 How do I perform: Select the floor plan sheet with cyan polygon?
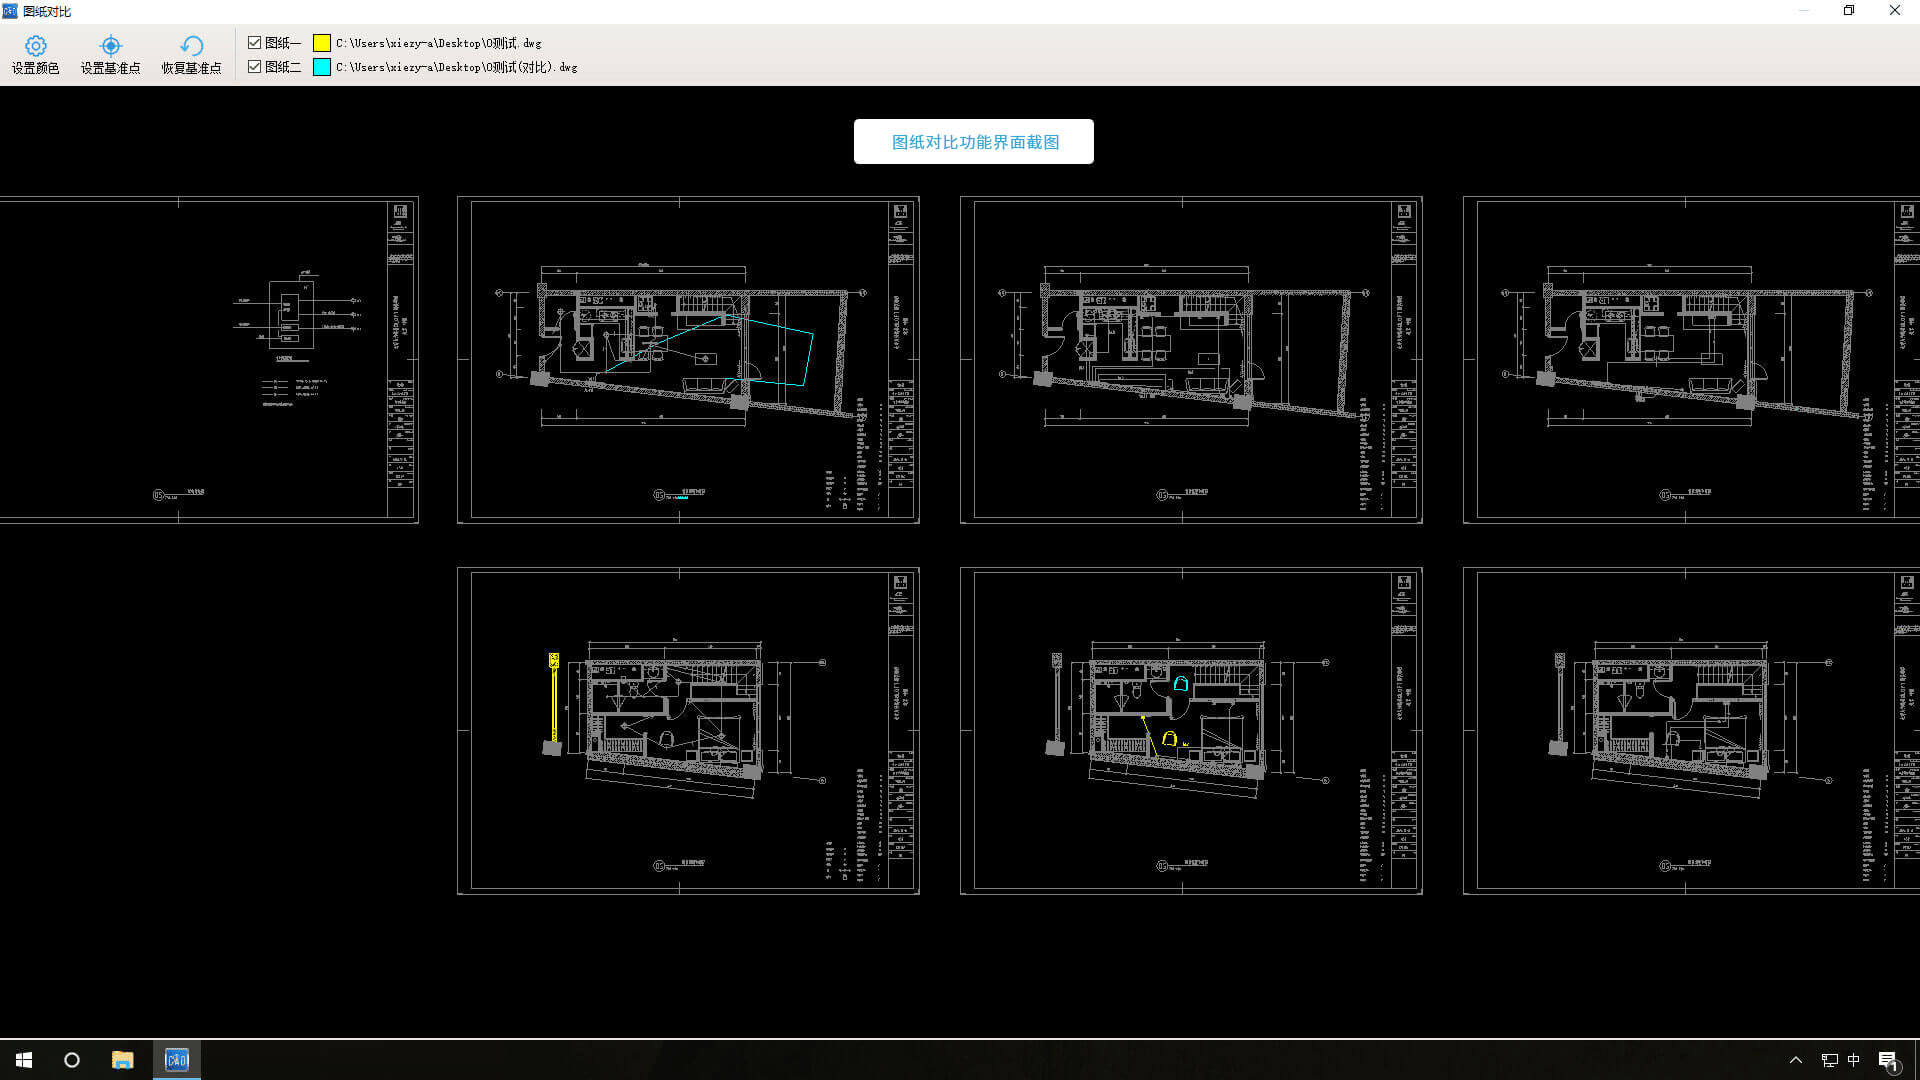[688, 360]
